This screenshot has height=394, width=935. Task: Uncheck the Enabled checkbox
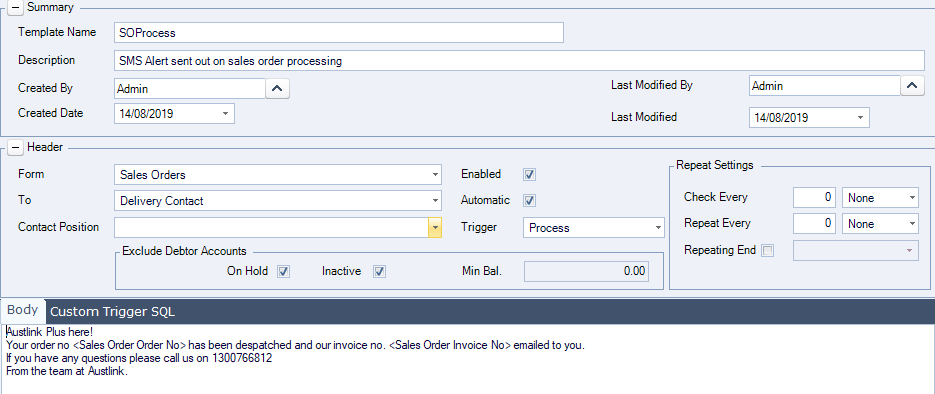[529, 175]
